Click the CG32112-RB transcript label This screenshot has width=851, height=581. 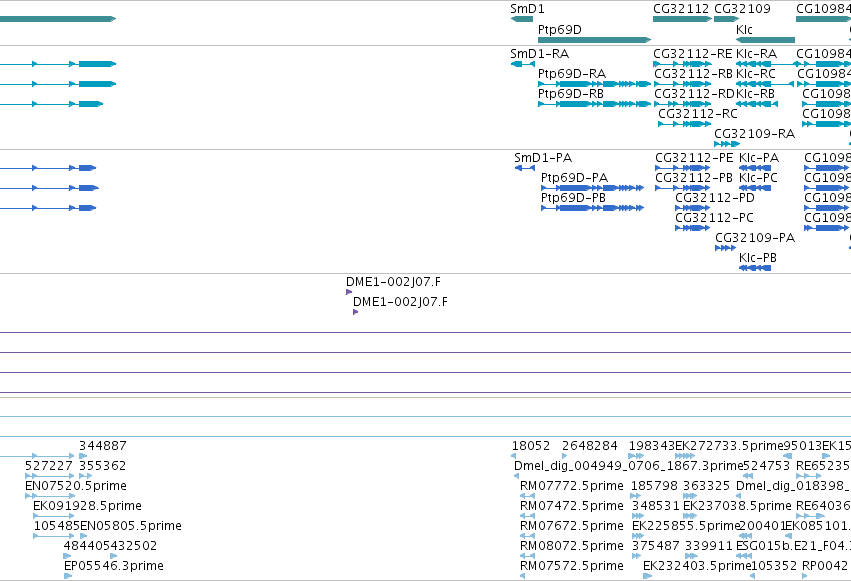(x=693, y=73)
